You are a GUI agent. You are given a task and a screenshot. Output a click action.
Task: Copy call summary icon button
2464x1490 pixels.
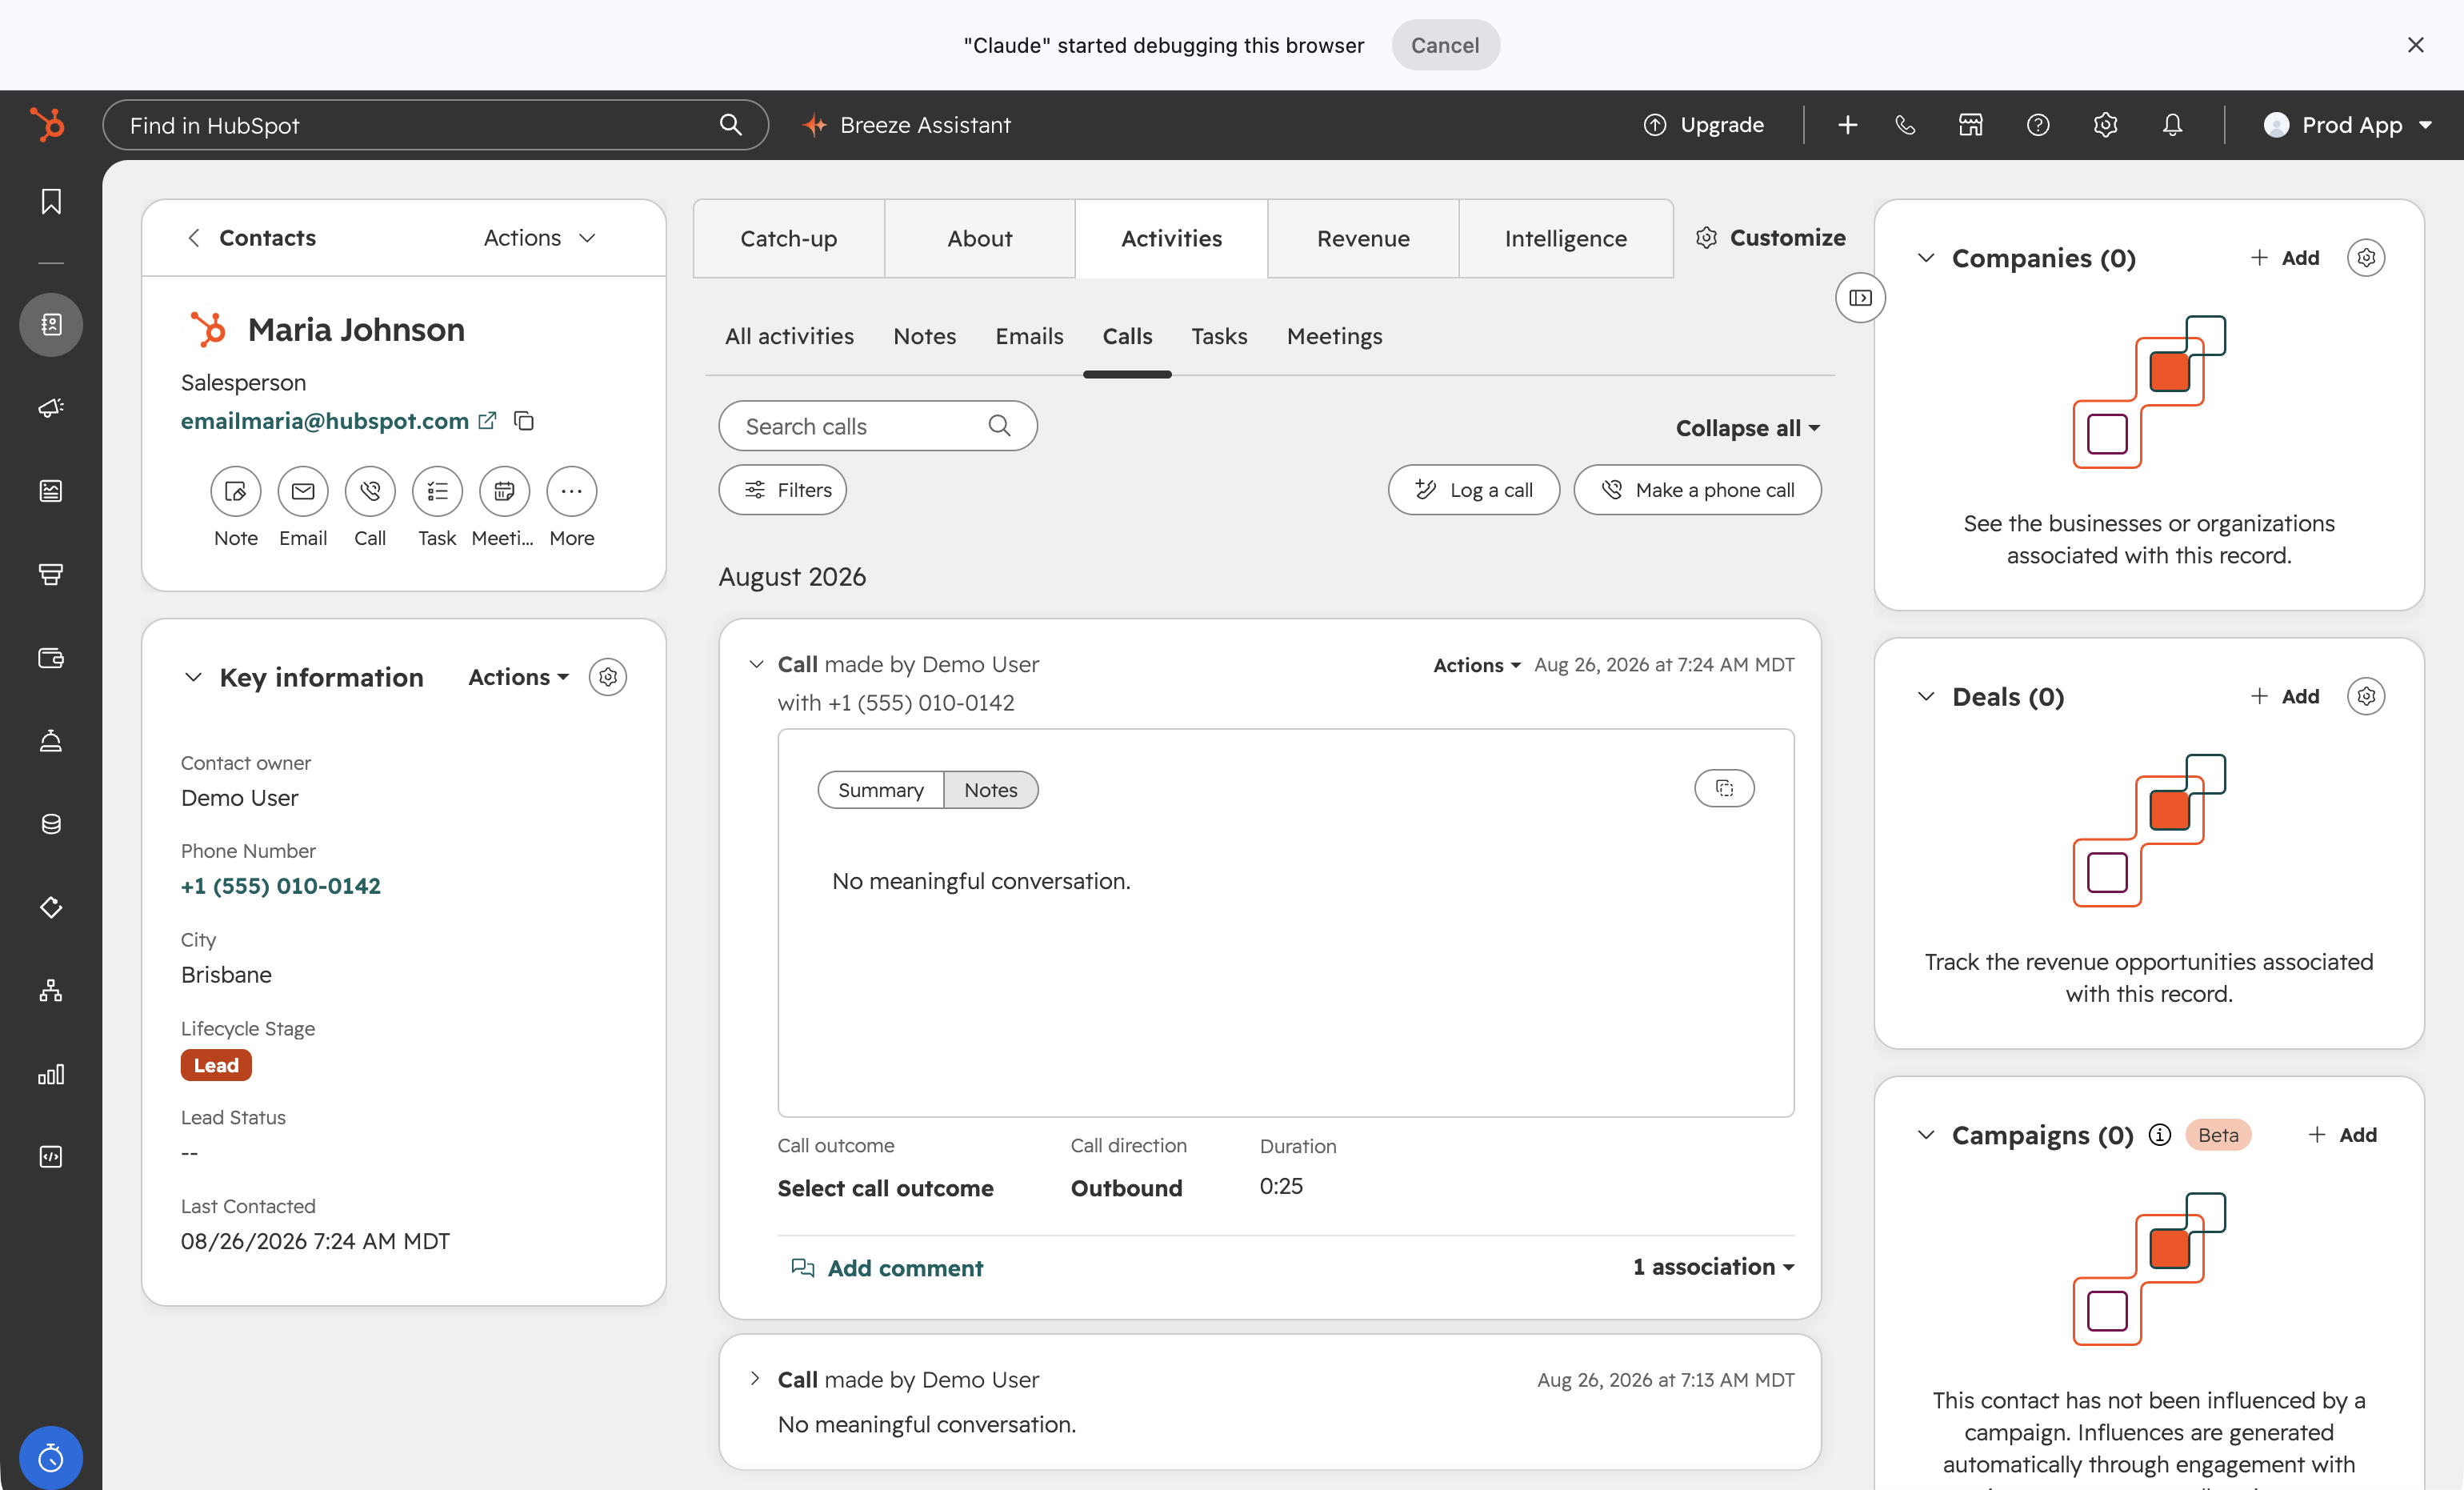[x=1724, y=788]
